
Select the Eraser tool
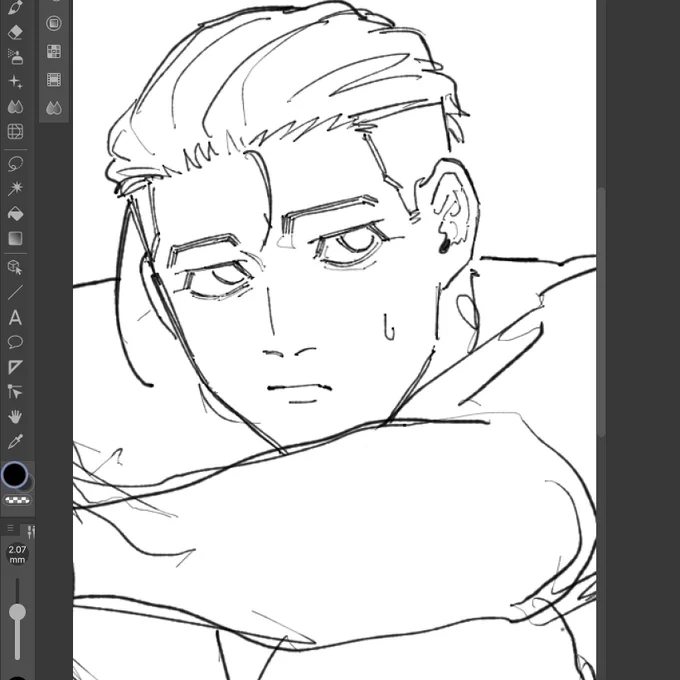(15, 32)
